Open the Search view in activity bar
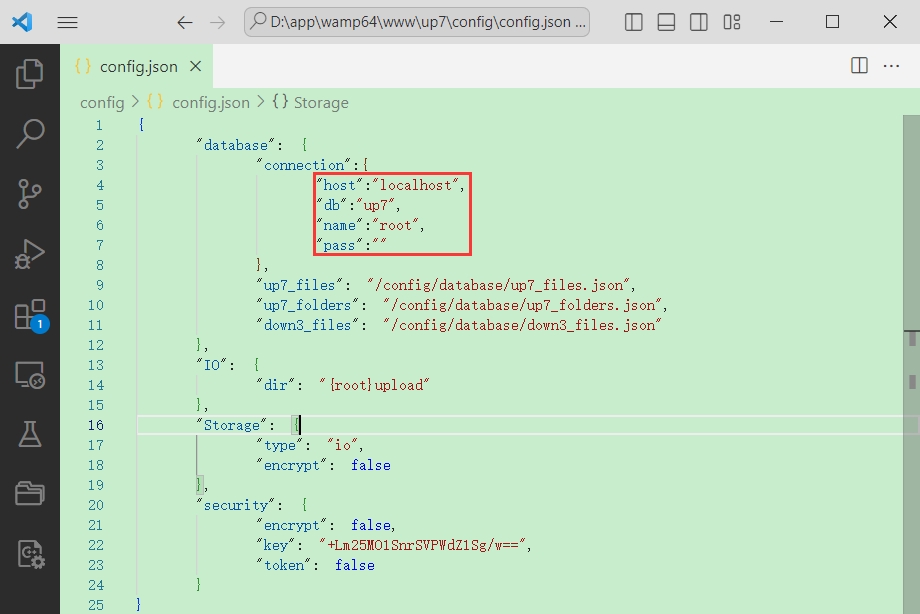Viewport: 920px width, 614px height. (29, 134)
